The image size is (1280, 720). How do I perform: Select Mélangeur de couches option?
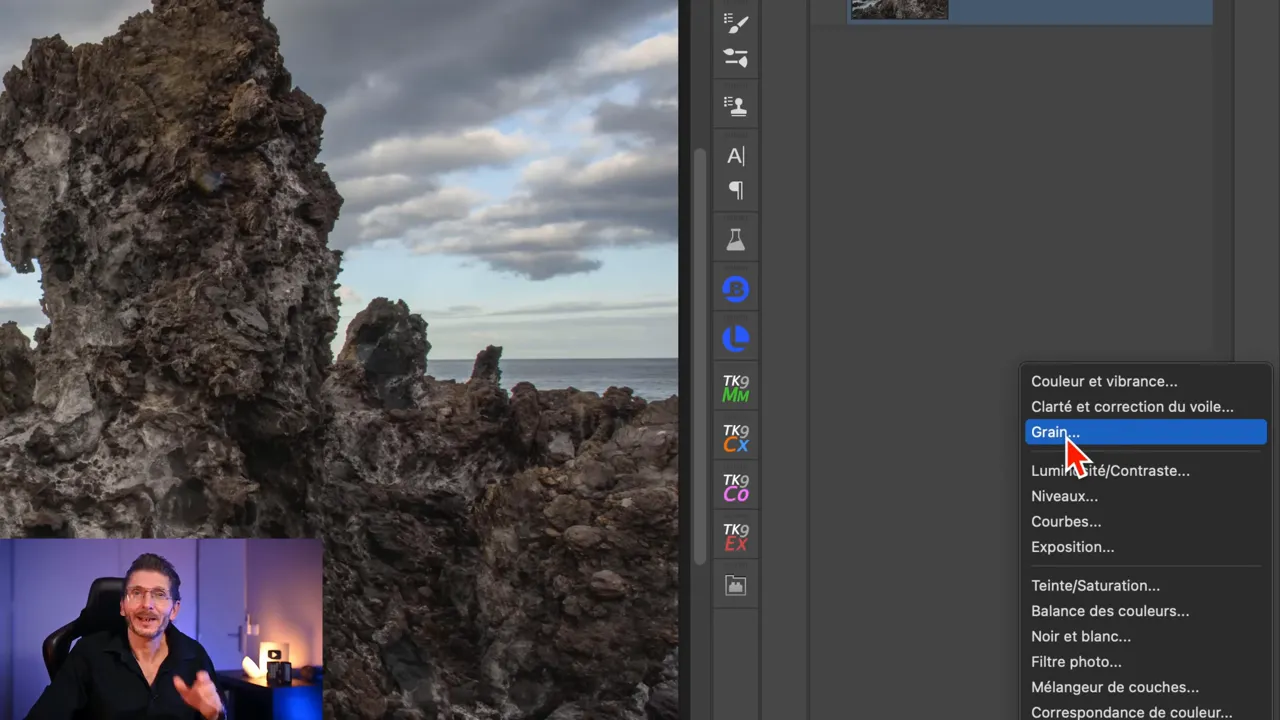coord(1114,687)
